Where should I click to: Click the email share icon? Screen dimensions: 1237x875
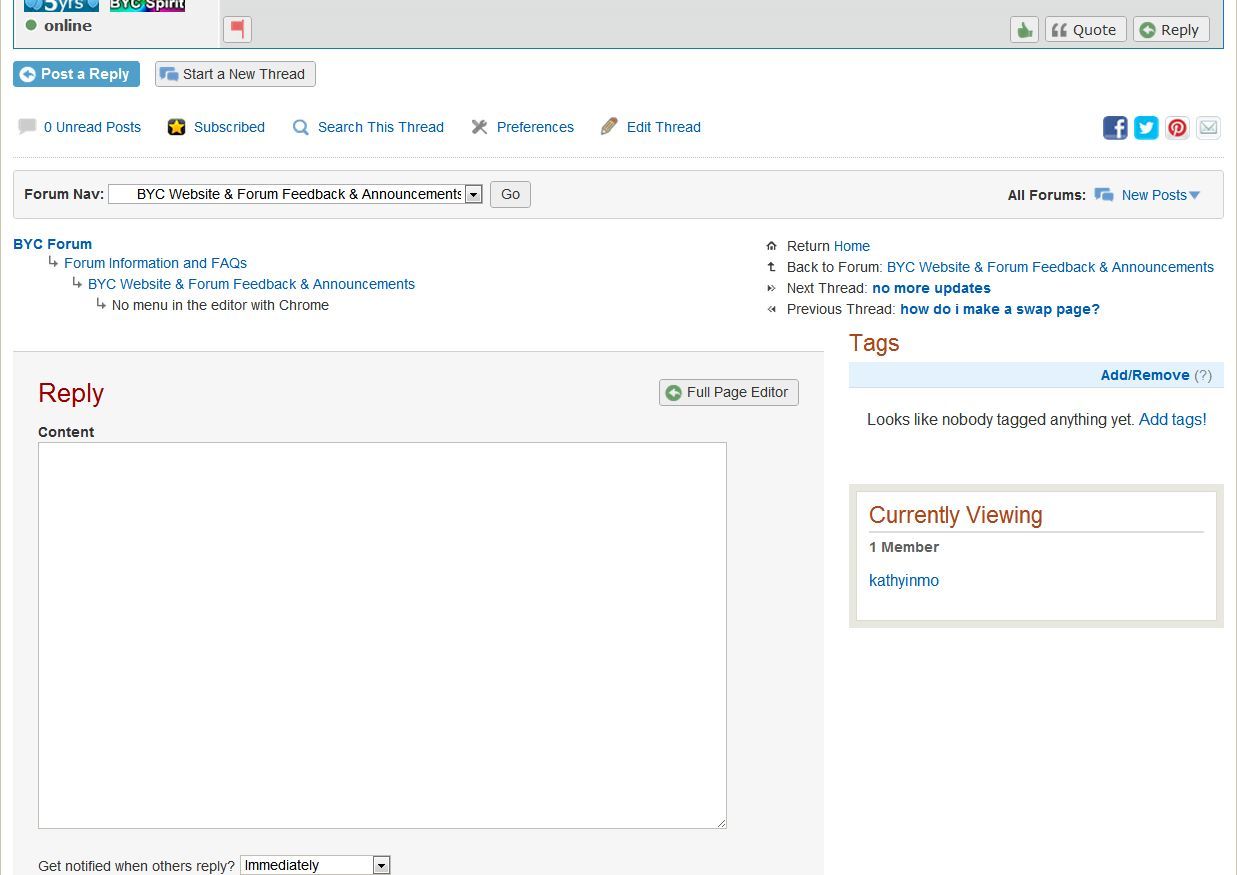pyautogui.click(x=1208, y=127)
